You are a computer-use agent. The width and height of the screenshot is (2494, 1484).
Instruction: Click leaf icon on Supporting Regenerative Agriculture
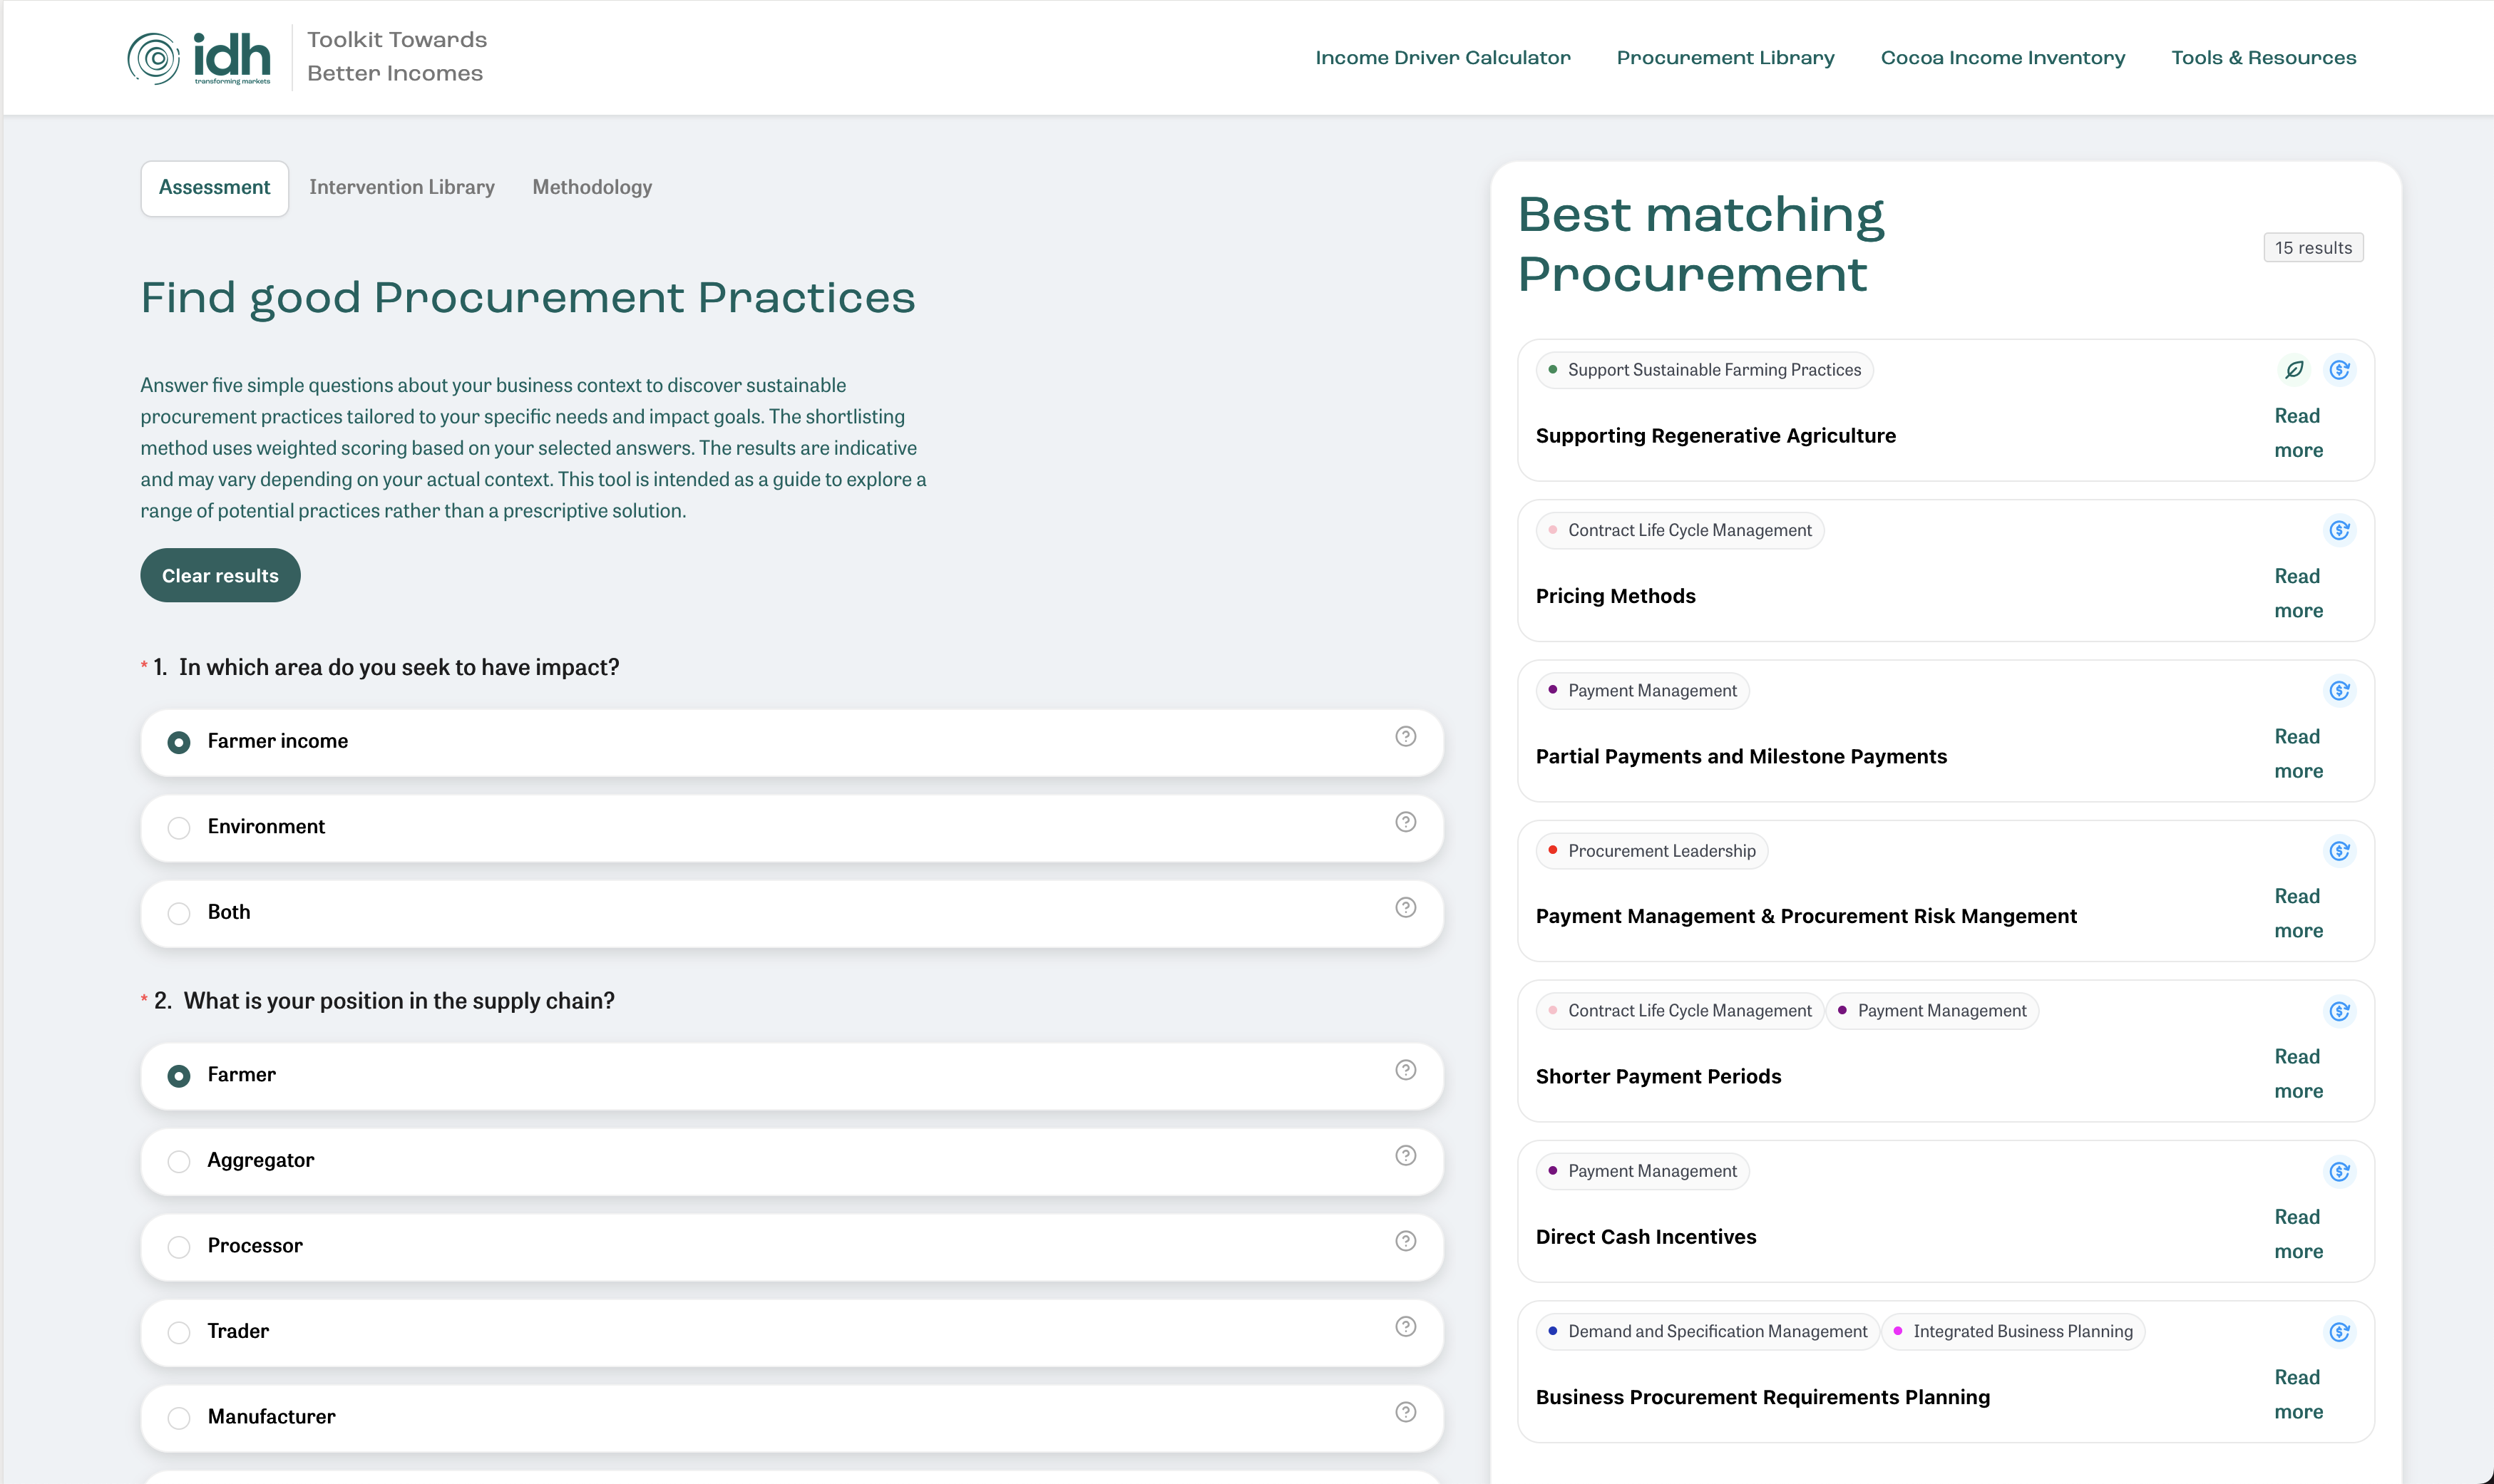click(2294, 370)
